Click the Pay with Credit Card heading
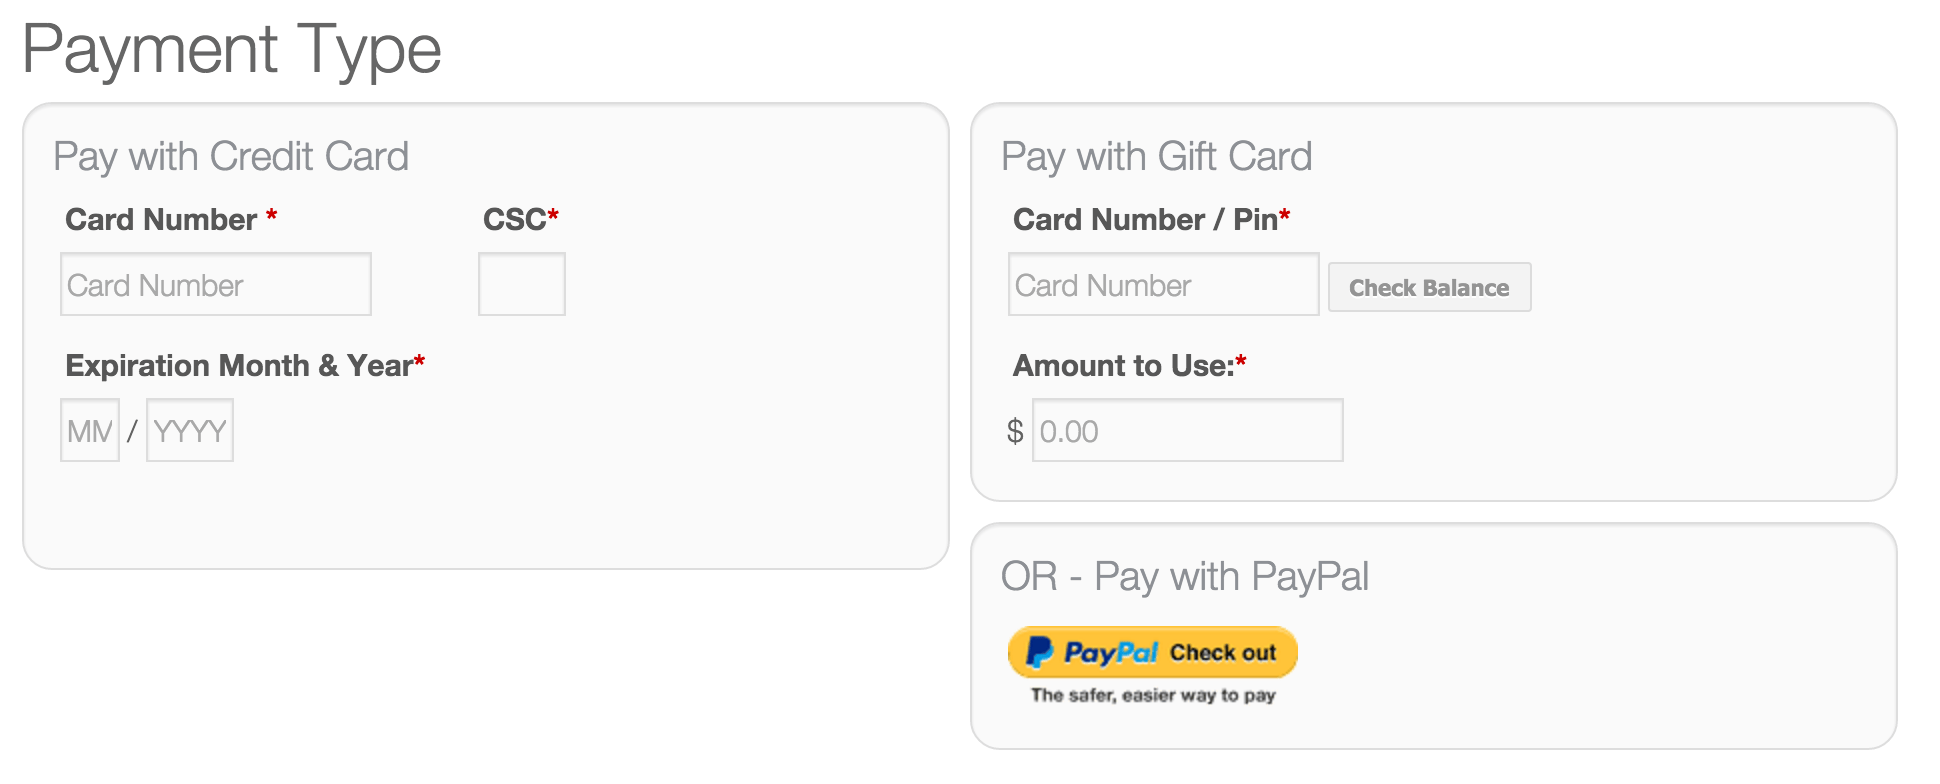This screenshot has height=784, width=1940. pos(231,157)
